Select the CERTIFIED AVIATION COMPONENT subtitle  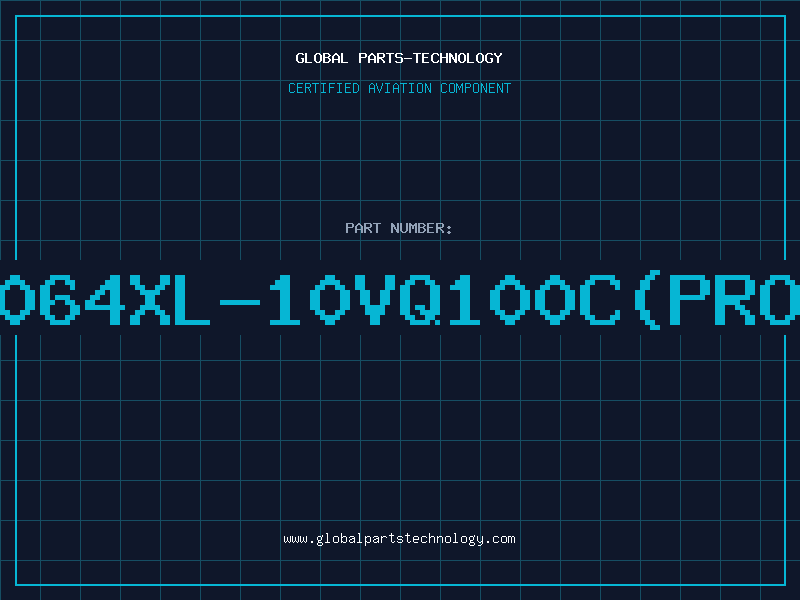coord(399,88)
